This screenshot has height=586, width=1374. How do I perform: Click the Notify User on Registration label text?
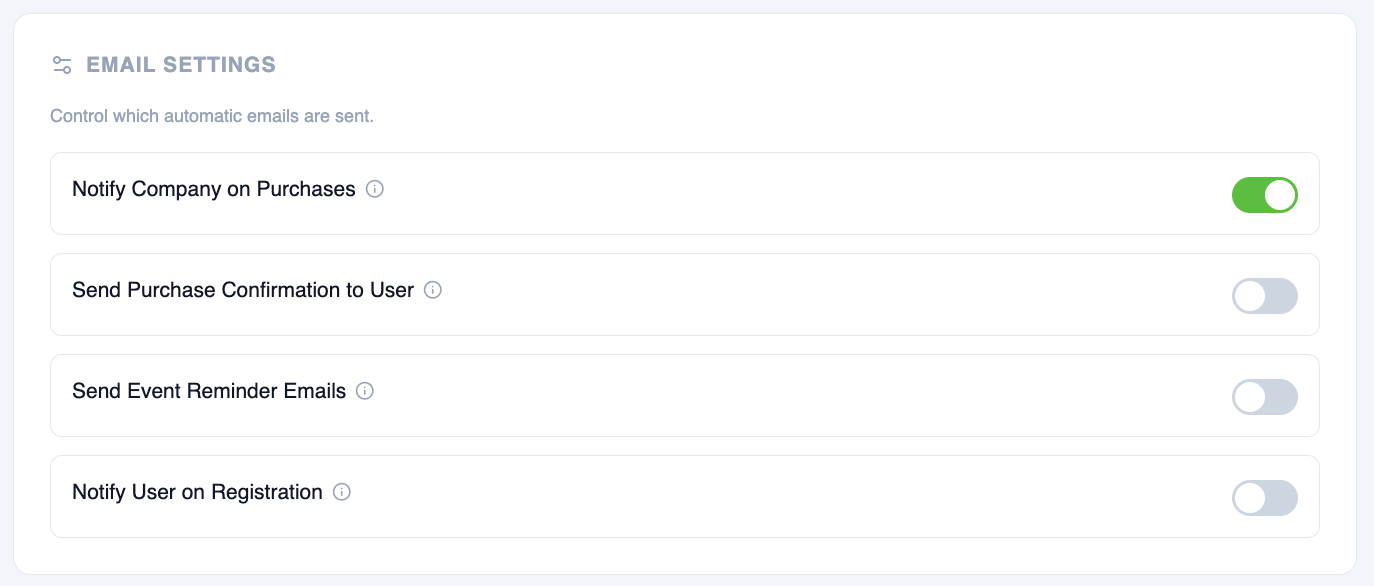197,492
